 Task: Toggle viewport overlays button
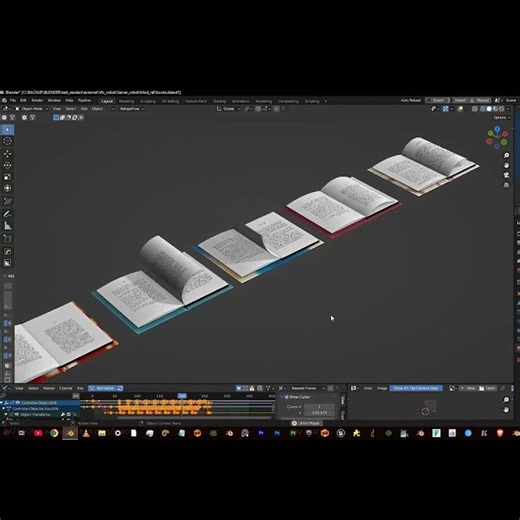[460, 109]
